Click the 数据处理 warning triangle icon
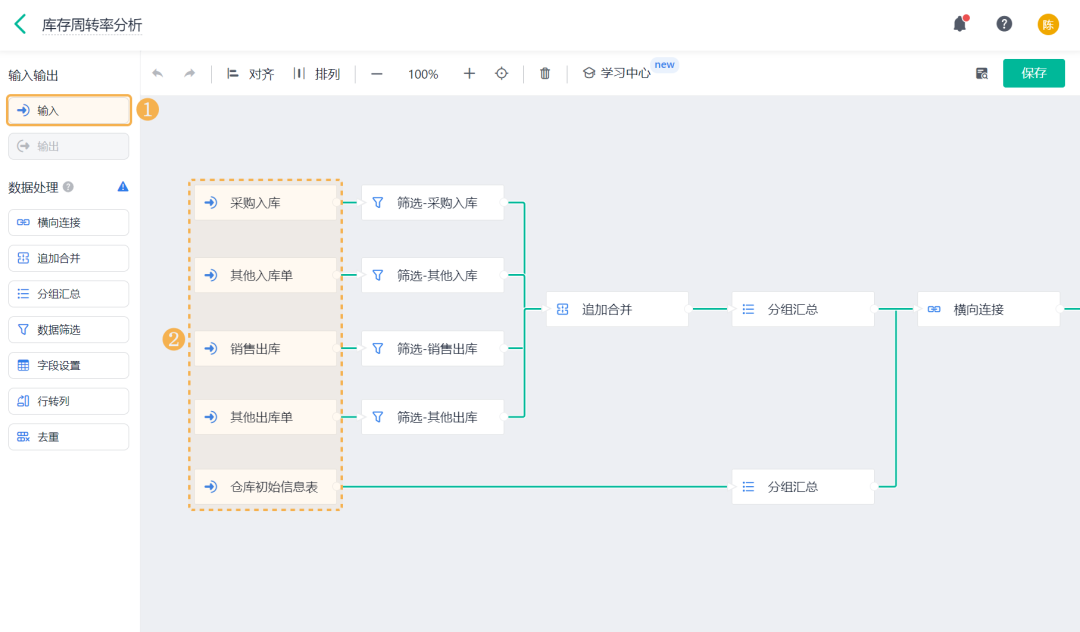This screenshot has height=632, width=1080. (x=123, y=187)
